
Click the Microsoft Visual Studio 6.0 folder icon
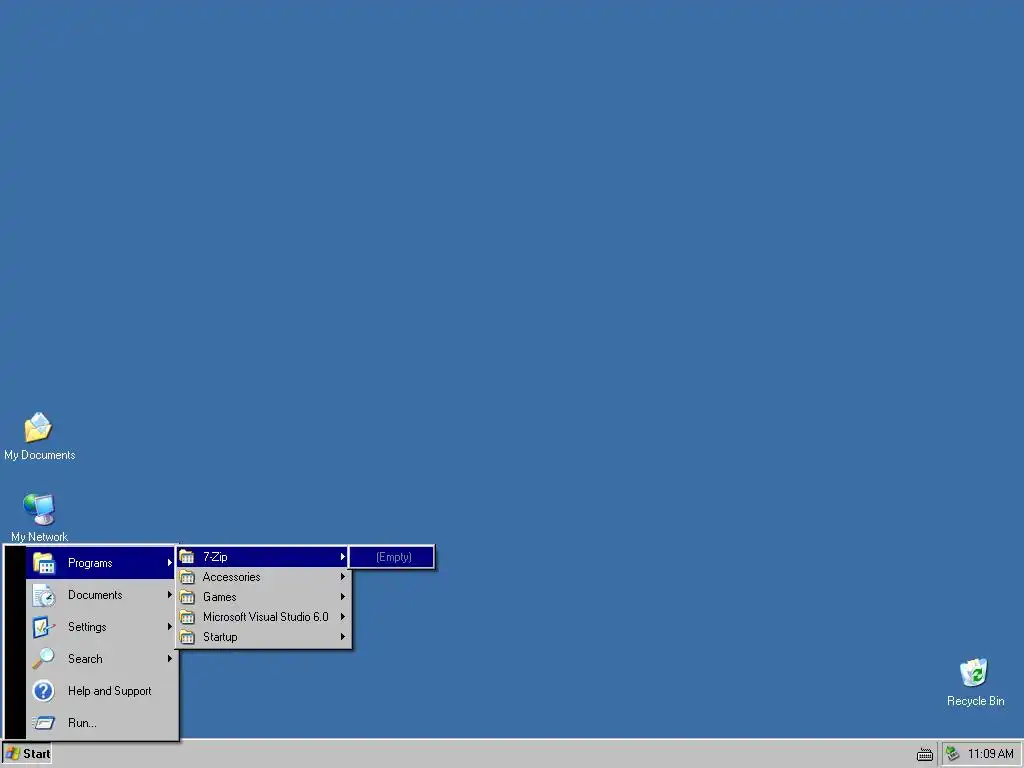coord(187,617)
